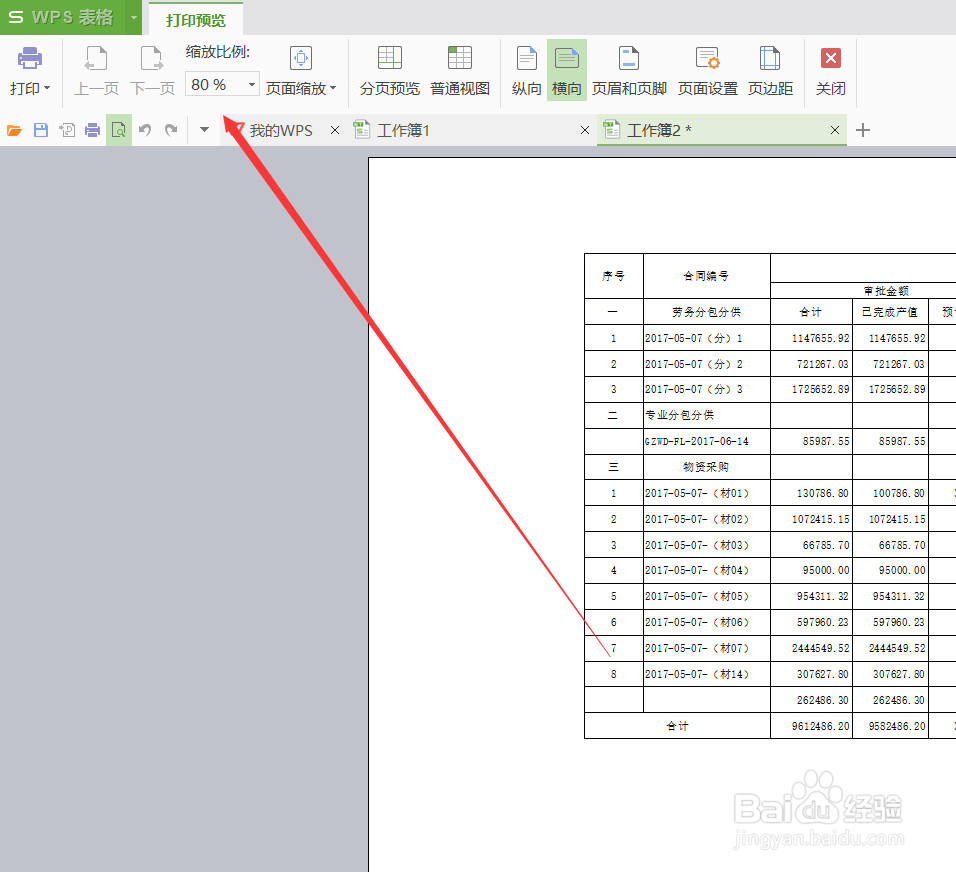
Task: Open the page zoom (页面缩放) menu
Action: 301,71
